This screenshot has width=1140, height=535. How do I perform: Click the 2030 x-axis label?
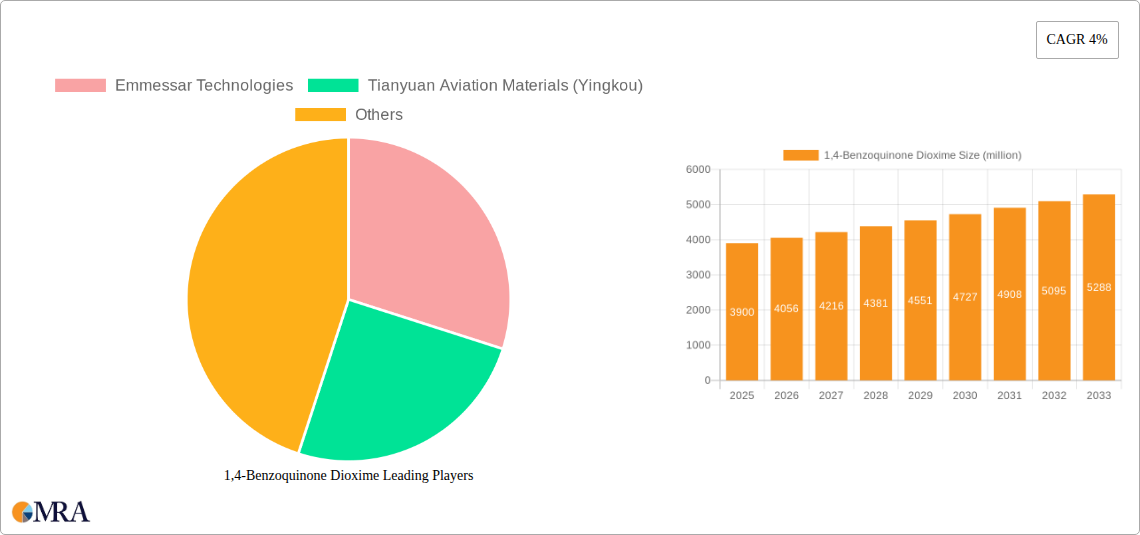(x=966, y=395)
